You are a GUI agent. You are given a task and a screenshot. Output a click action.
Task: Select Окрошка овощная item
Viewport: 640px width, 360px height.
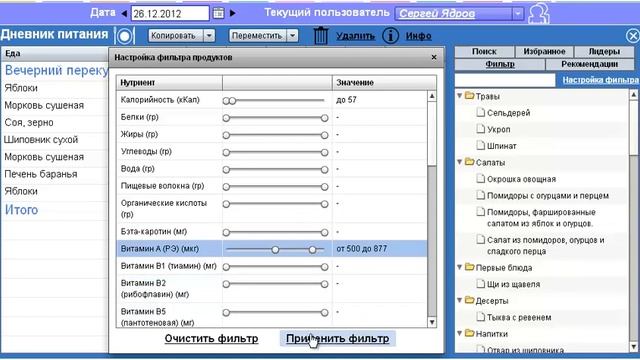click(522, 179)
